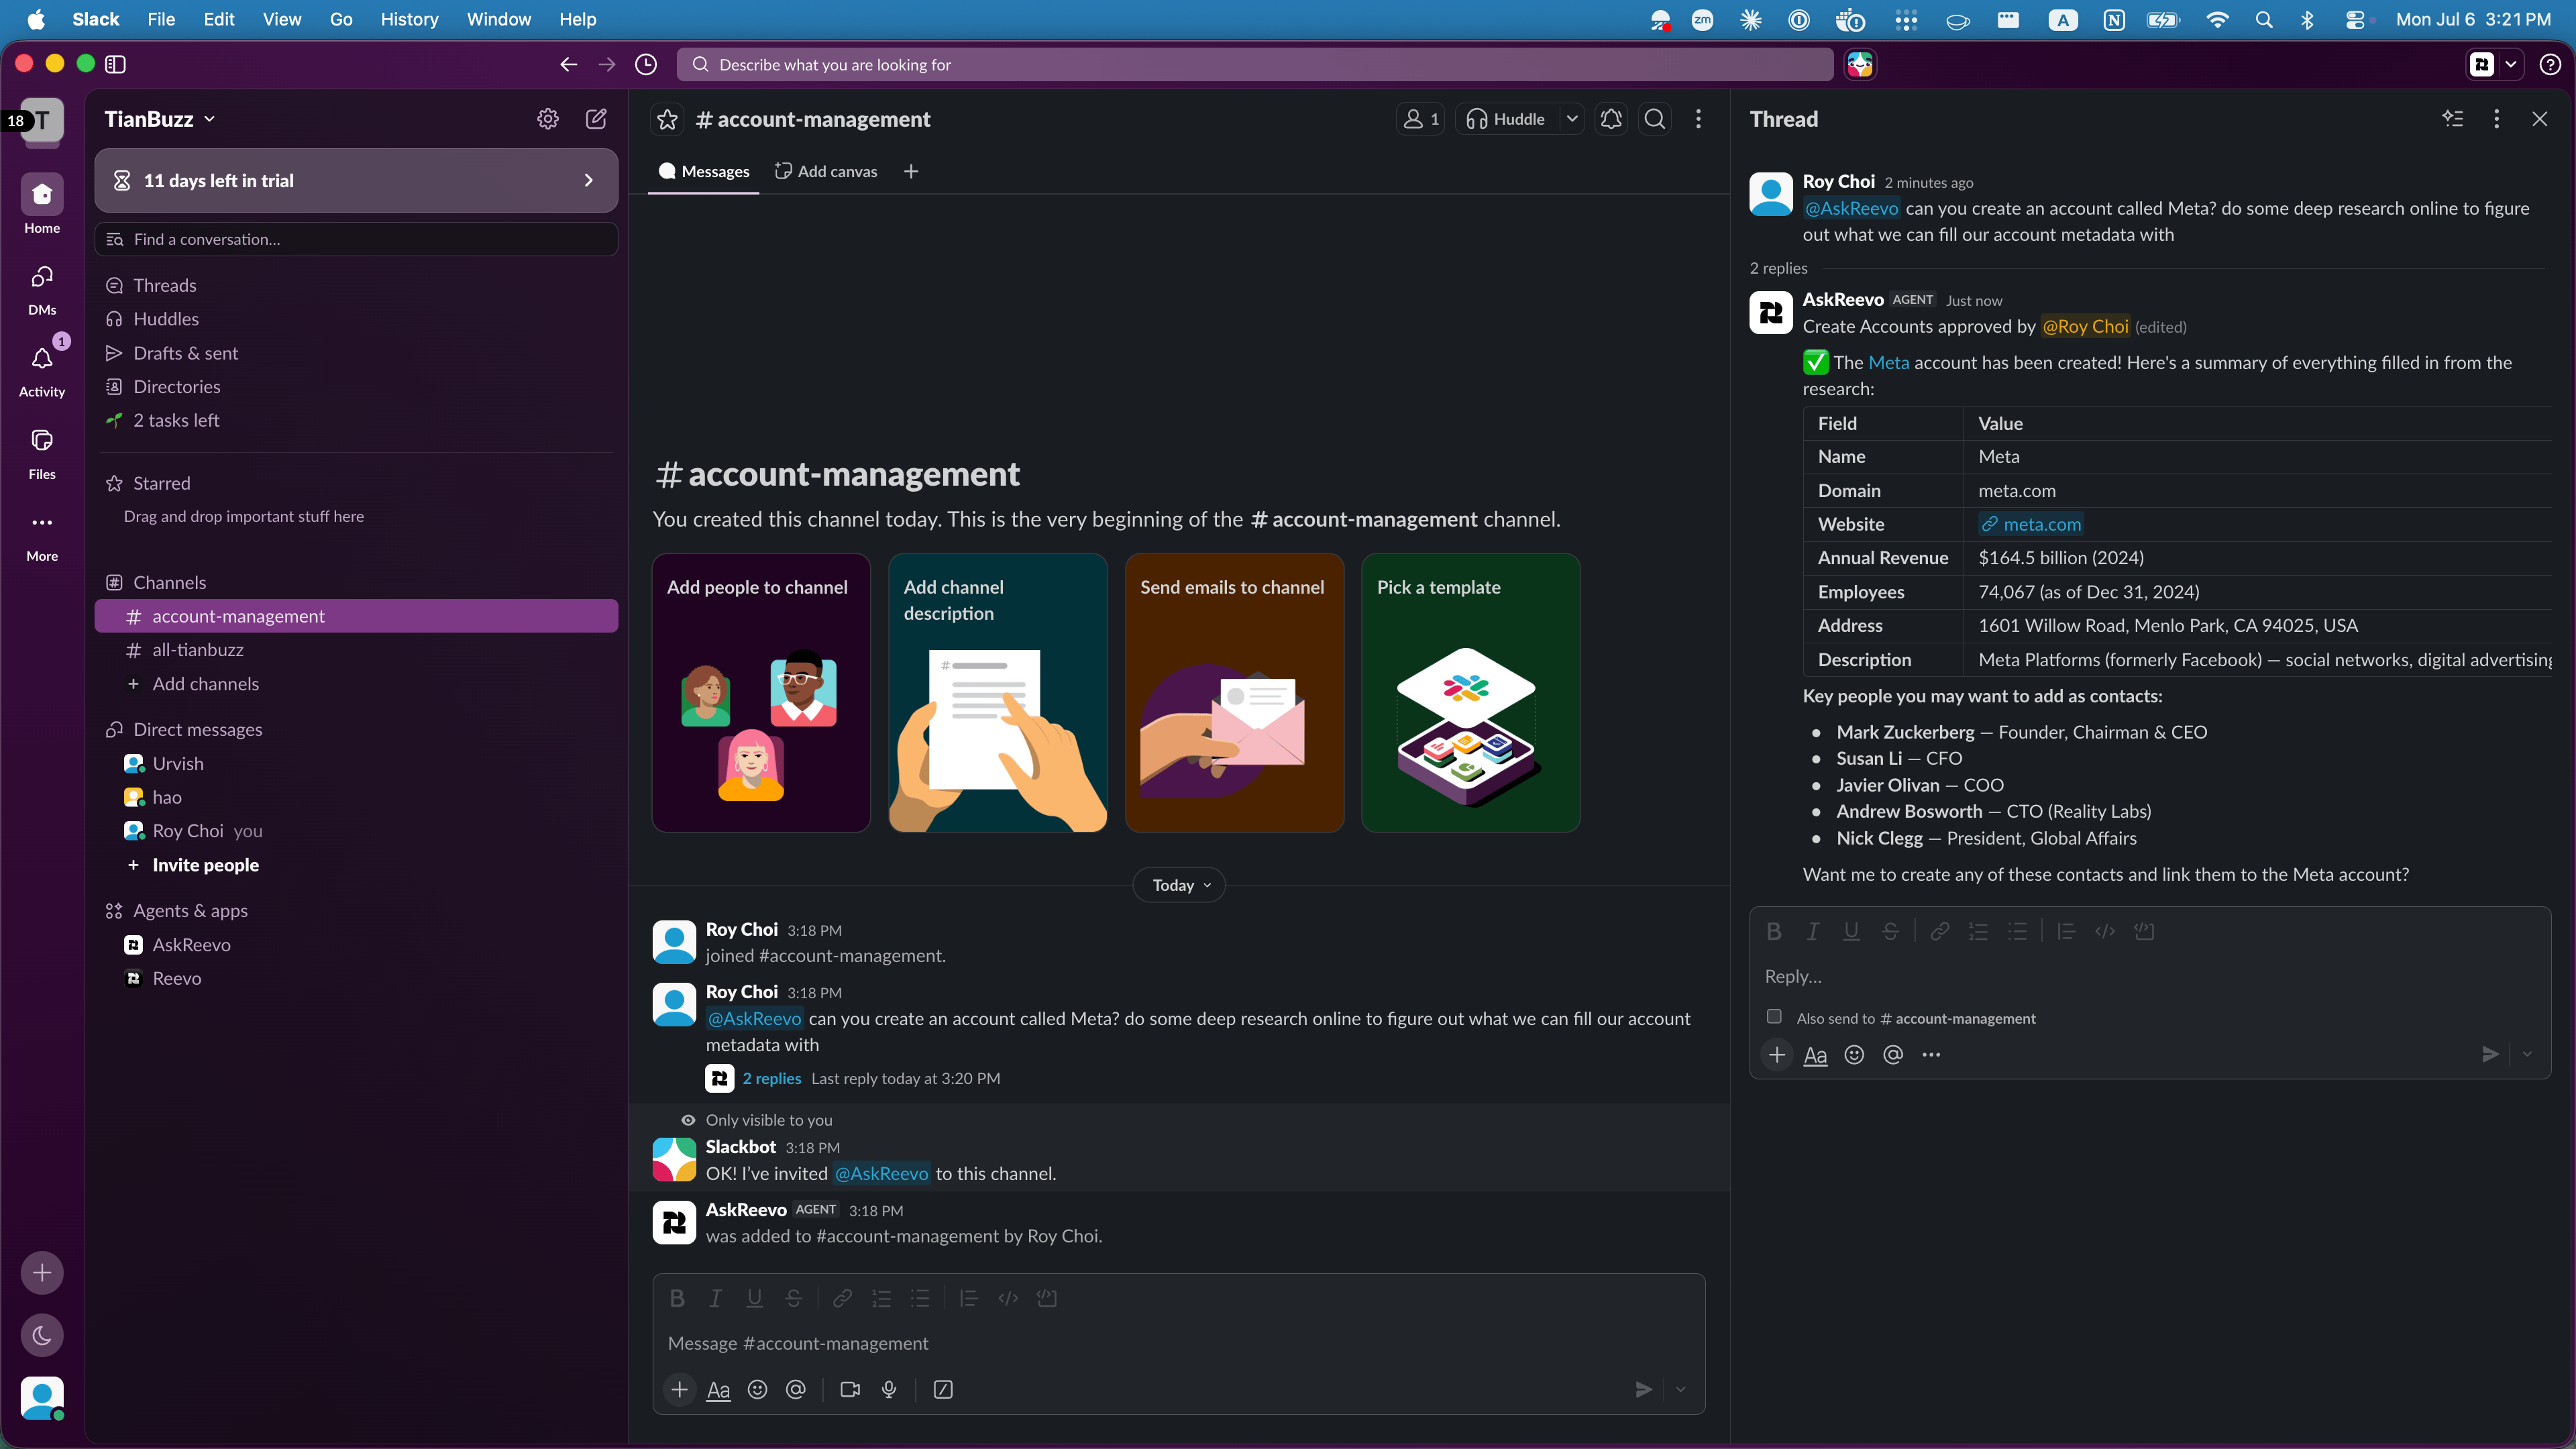Open More in the left rail
2576x1449 pixels.
click(x=42, y=536)
